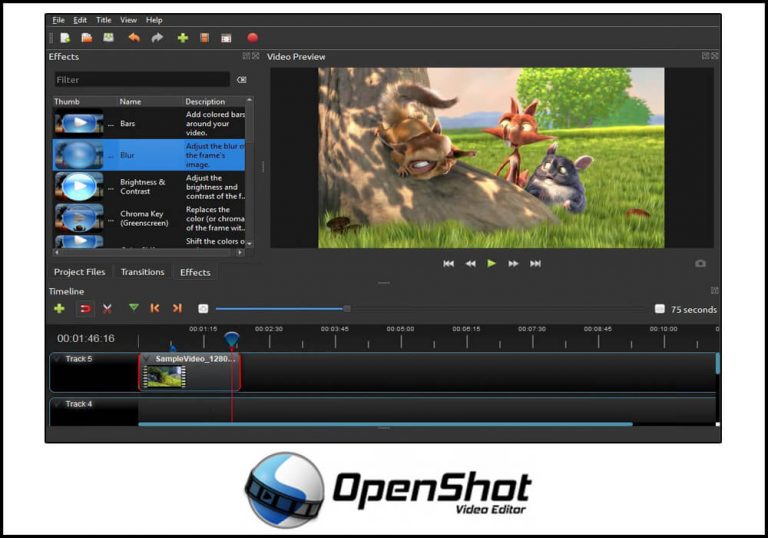The height and width of the screenshot is (538, 768).
Task: Click zoom-out icon left of zoom slider
Action: point(203,309)
